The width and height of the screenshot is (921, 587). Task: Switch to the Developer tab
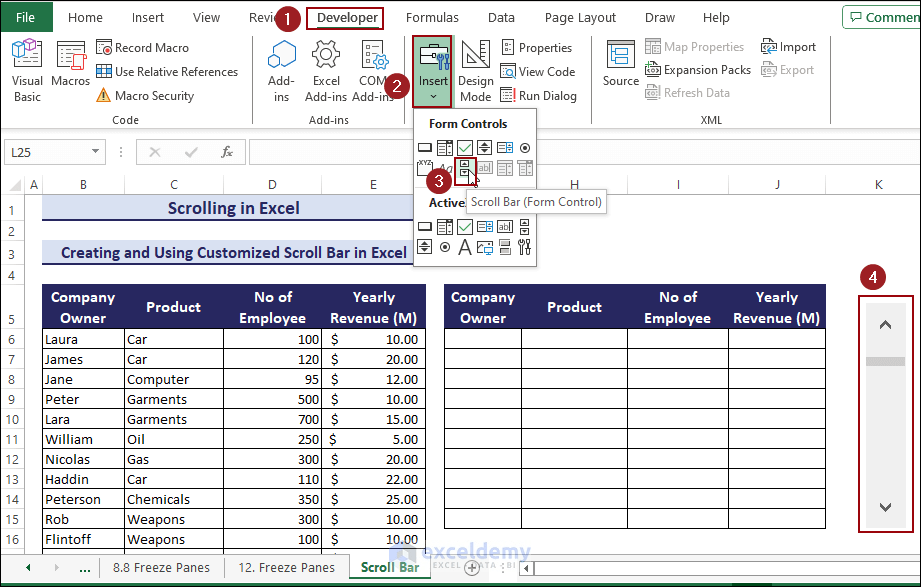344,17
